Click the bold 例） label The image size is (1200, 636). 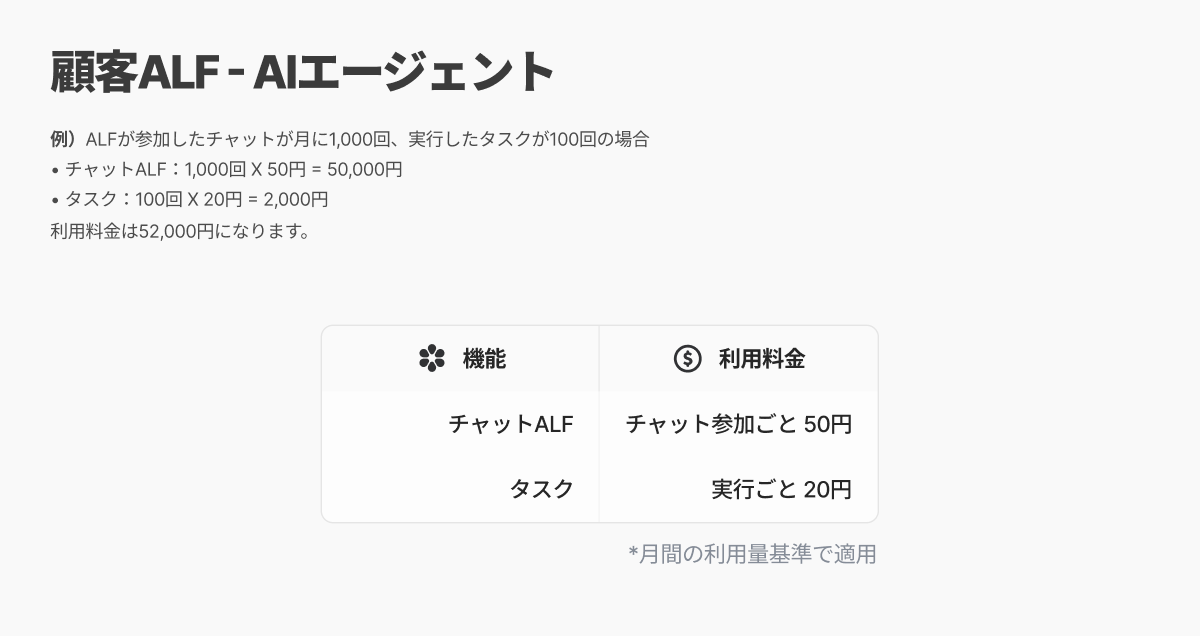click(66, 139)
